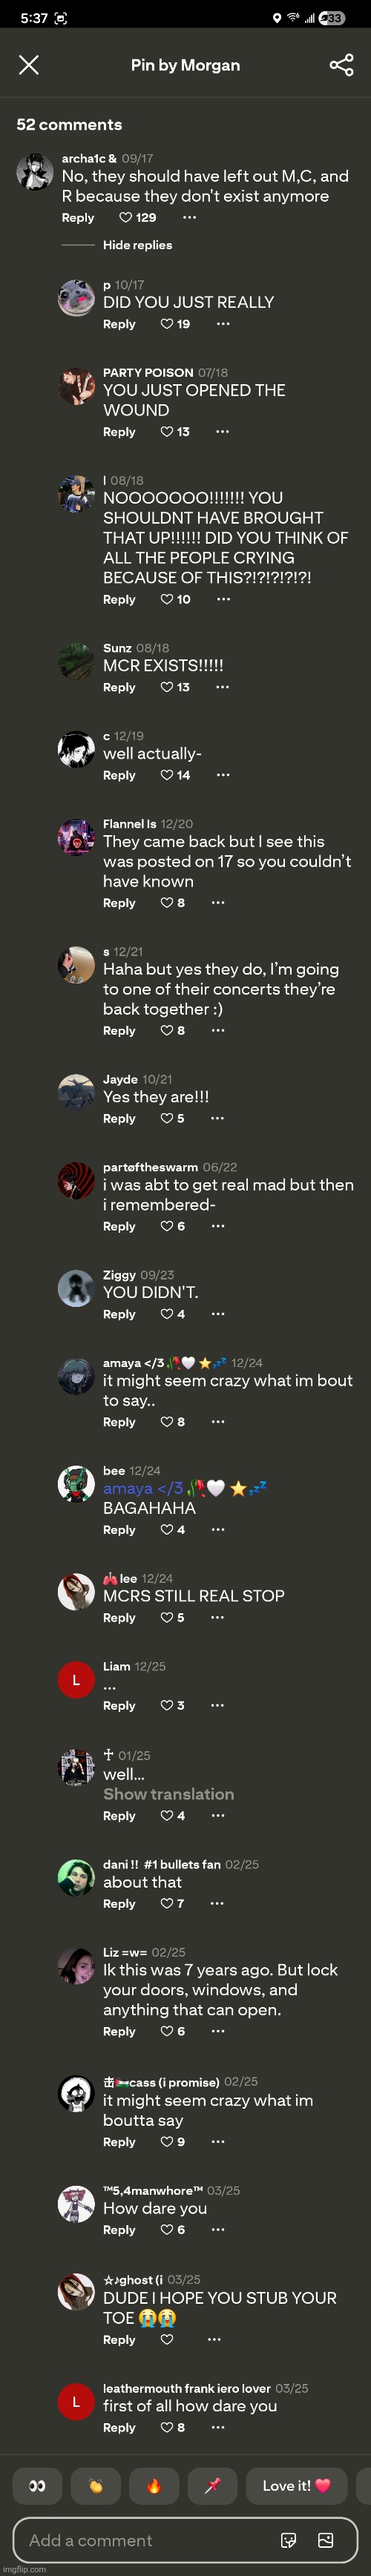
Task: Send the fire emoji quick reaction
Action: click(x=154, y=2485)
